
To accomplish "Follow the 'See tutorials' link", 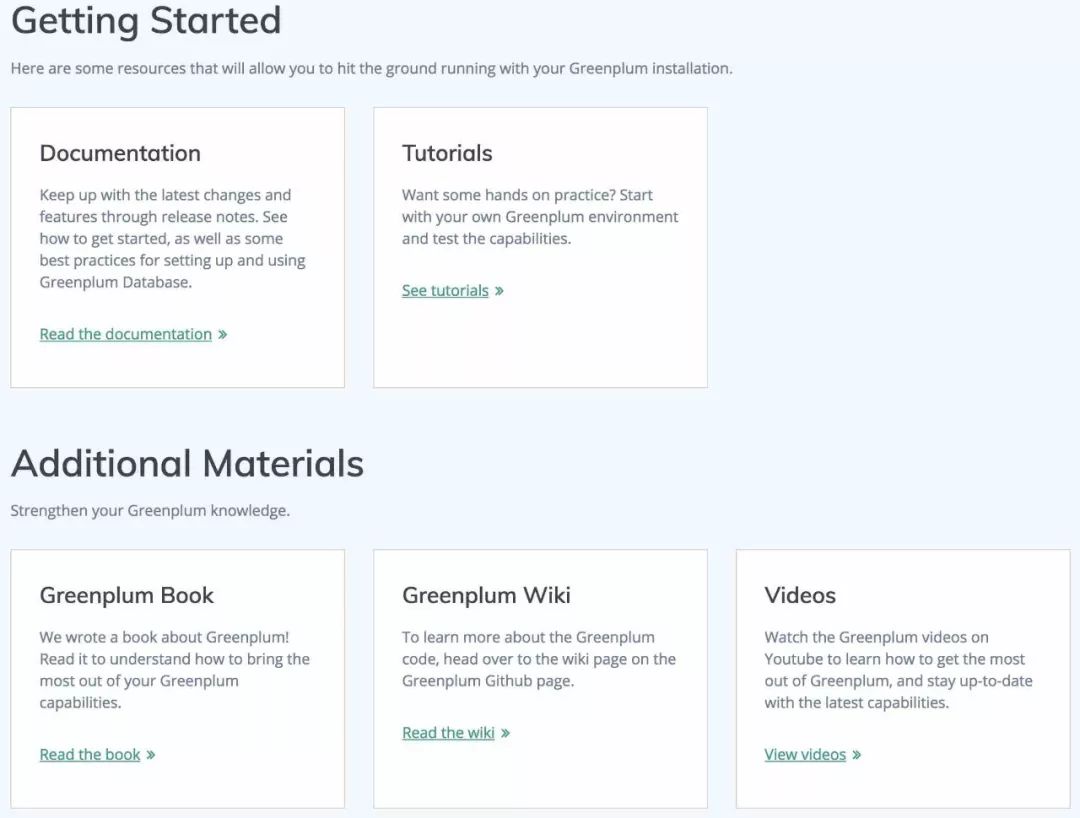I will pyautogui.click(x=445, y=291).
